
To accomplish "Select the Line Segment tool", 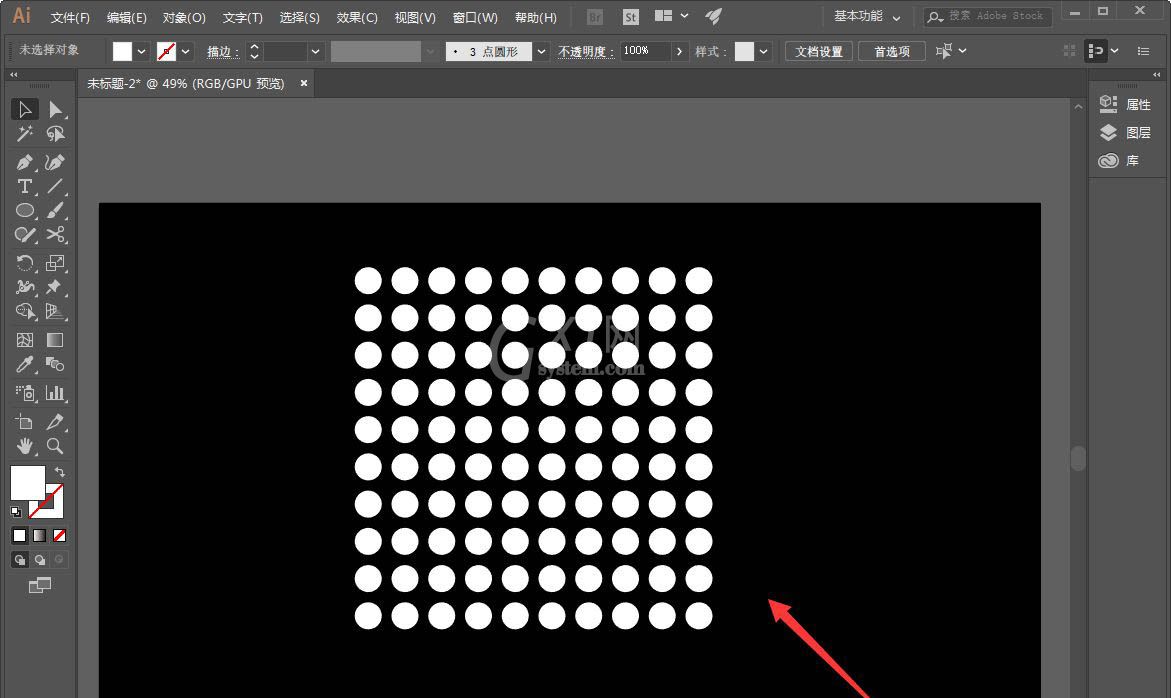I will [x=55, y=186].
